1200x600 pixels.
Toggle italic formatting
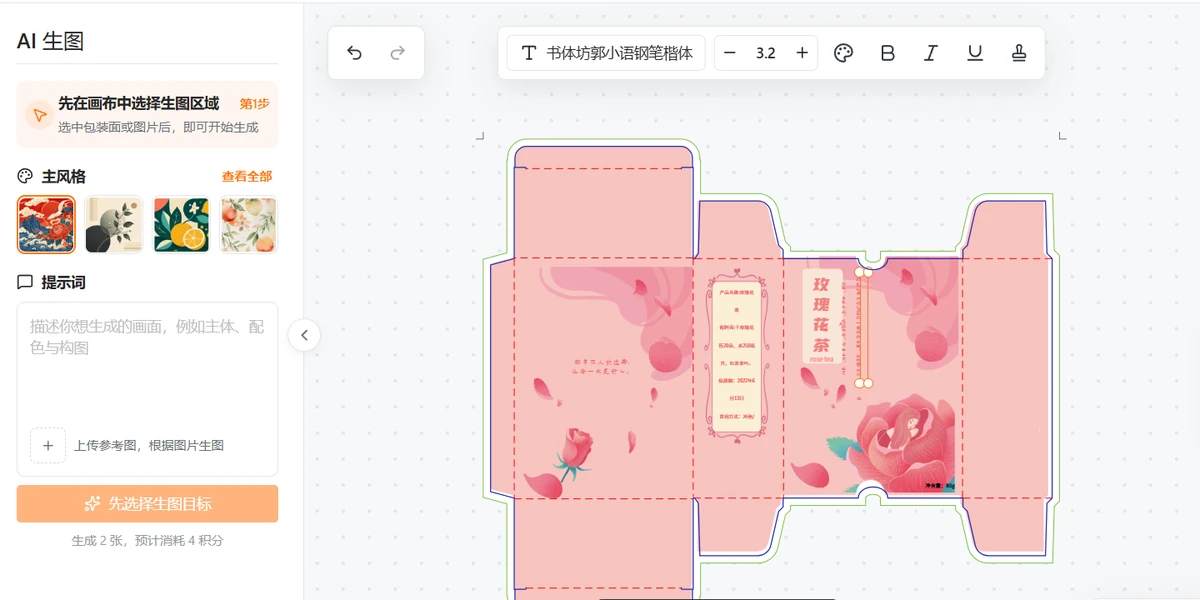(931, 53)
